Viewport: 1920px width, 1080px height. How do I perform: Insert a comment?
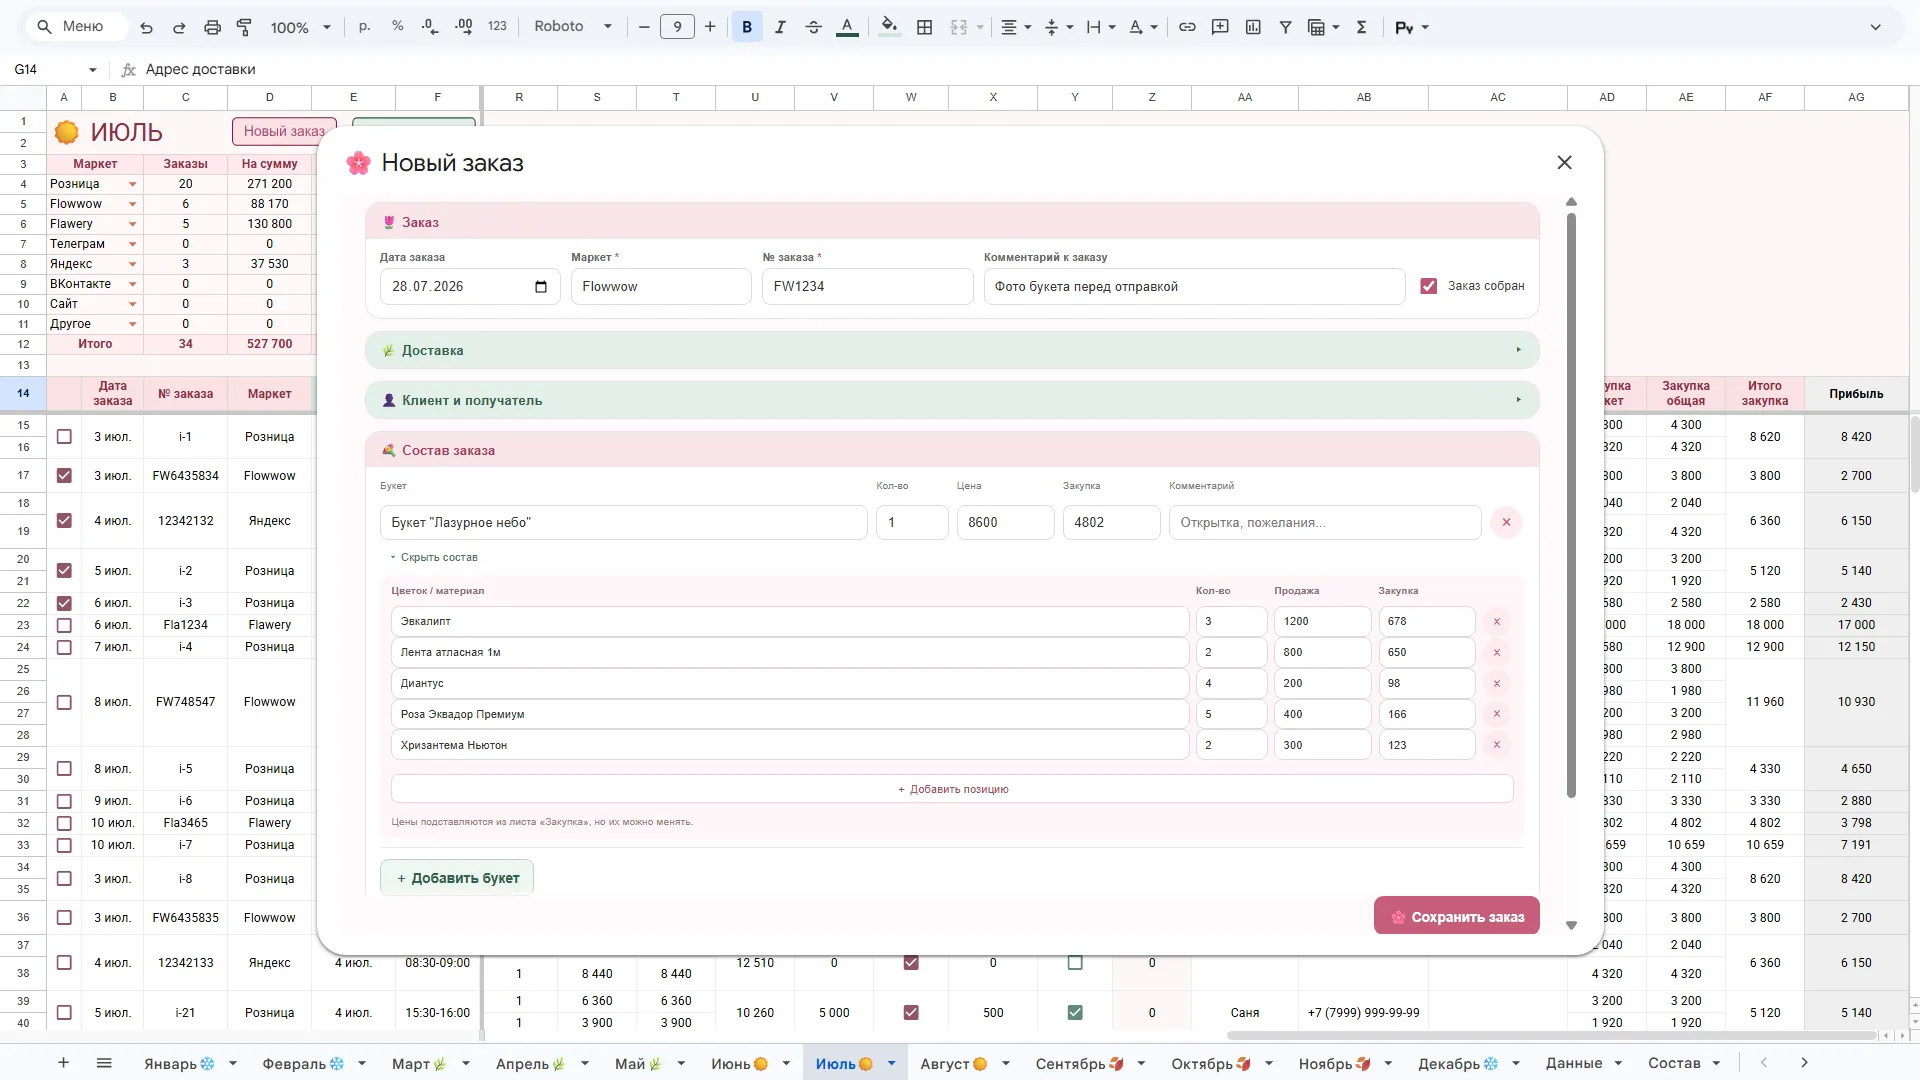[x=1220, y=27]
